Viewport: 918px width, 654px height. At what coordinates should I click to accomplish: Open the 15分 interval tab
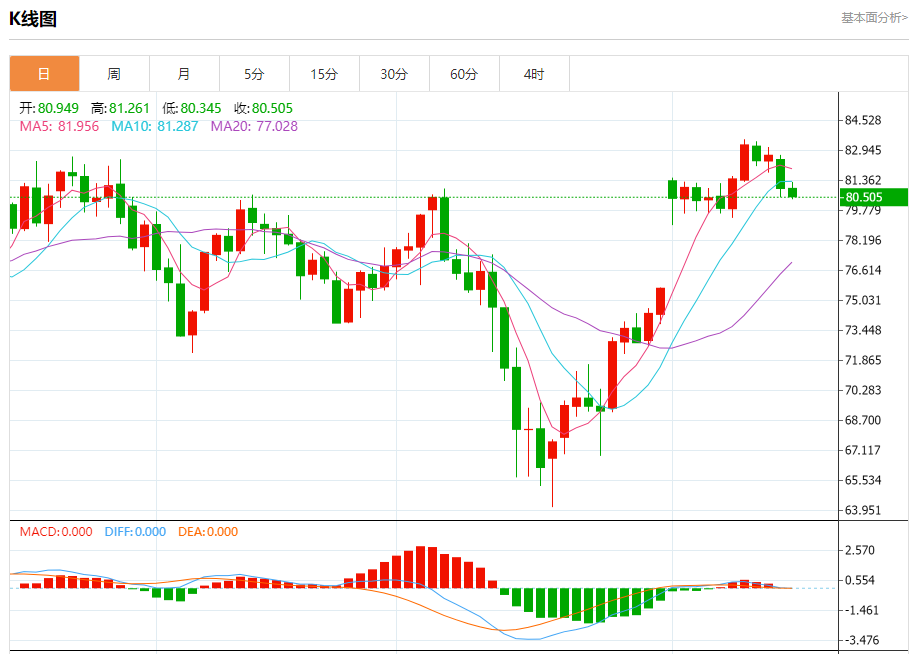[324, 74]
